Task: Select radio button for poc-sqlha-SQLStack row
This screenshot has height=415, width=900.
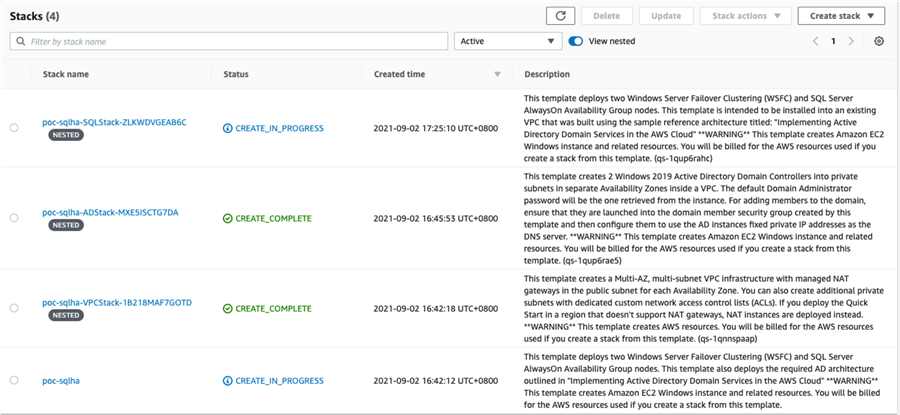Action: [14, 128]
